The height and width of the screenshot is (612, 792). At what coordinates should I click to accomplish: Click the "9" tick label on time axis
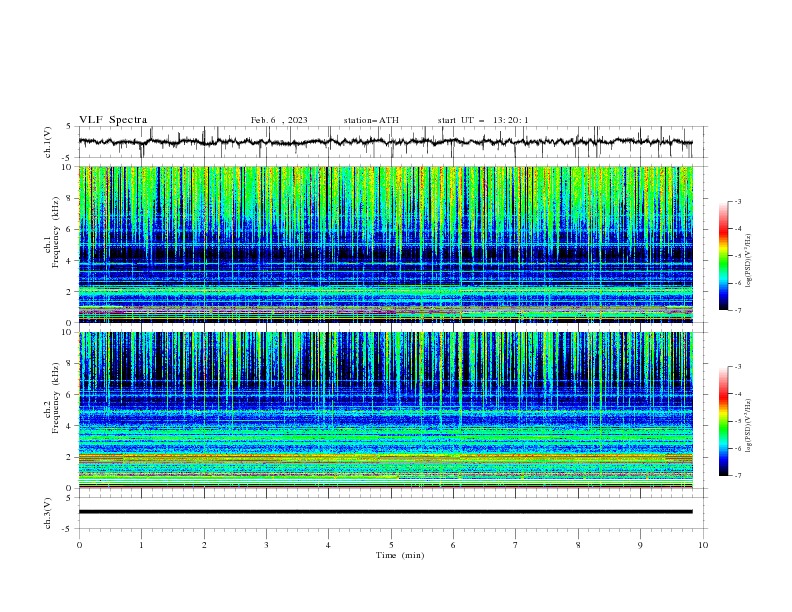pyautogui.click(x=640, y=545)
